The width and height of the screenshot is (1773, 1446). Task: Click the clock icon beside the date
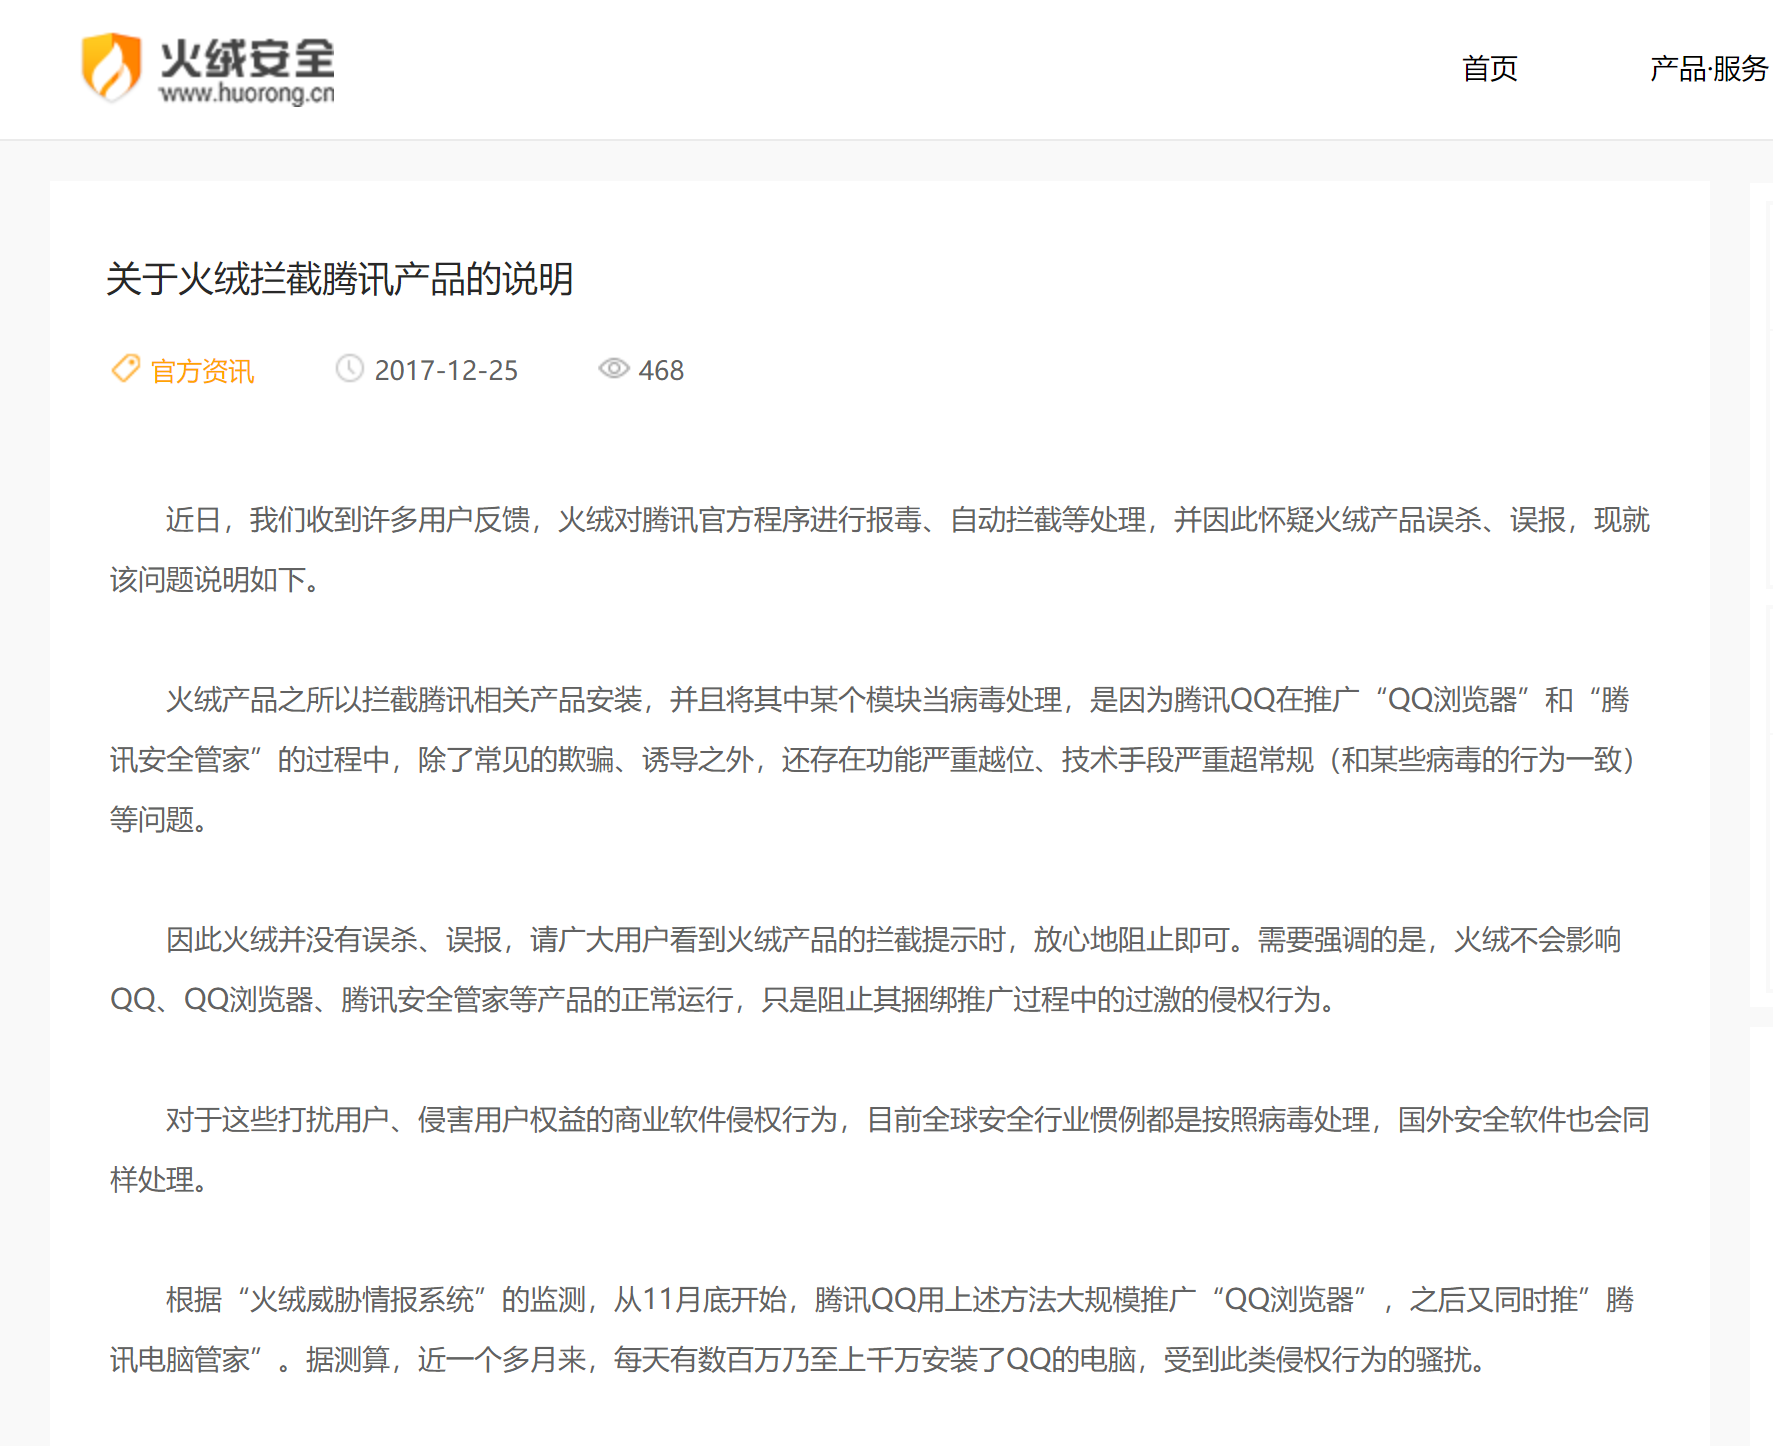[349, 369]
